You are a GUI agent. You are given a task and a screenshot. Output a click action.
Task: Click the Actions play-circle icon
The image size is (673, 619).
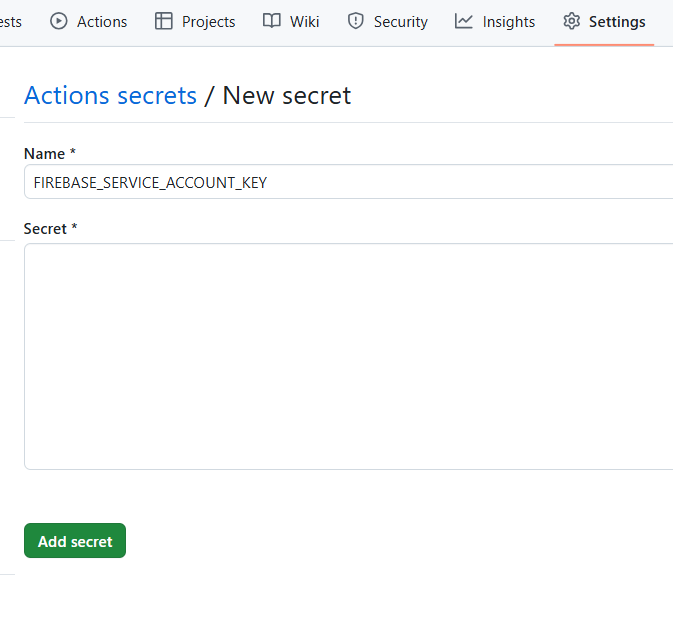(58, 21)
